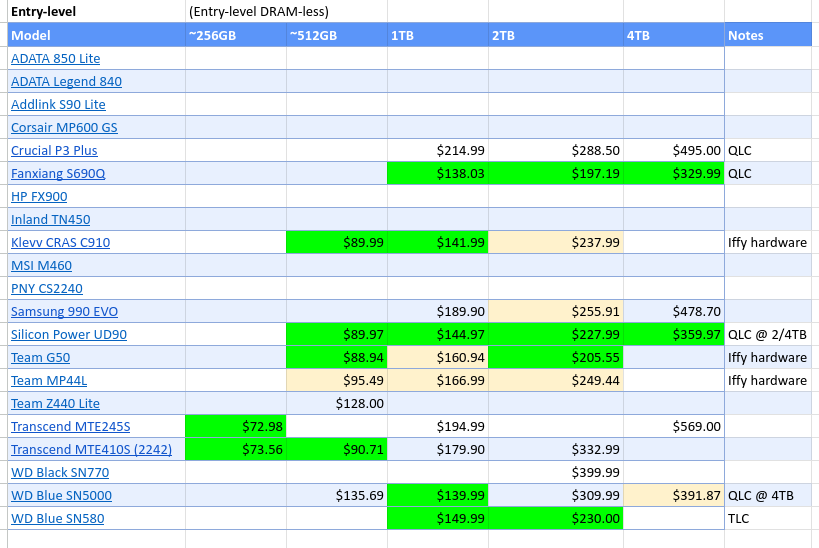Select the $255.91 price cell
819x548 pixels.
[556, 311]
